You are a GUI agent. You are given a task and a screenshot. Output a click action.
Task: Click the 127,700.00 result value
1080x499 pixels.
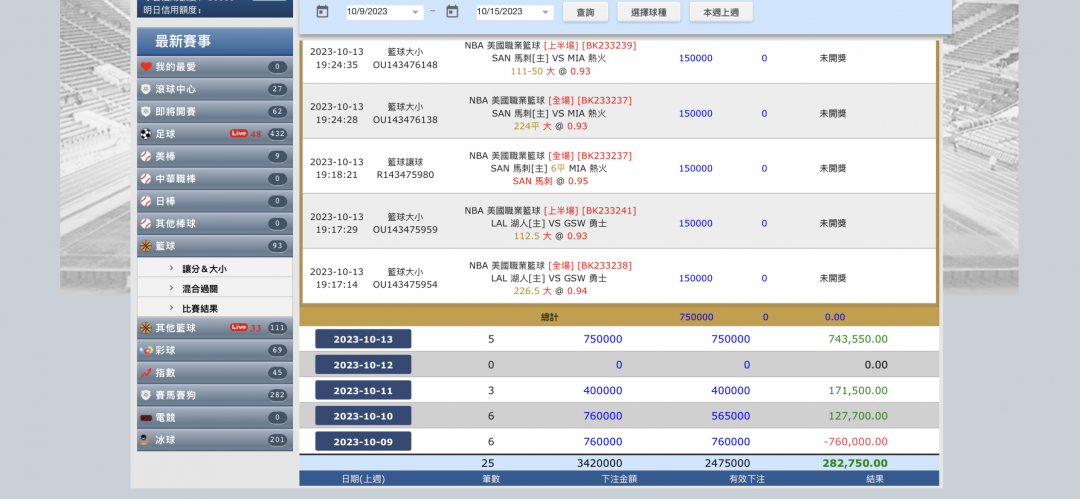(858, 416)
